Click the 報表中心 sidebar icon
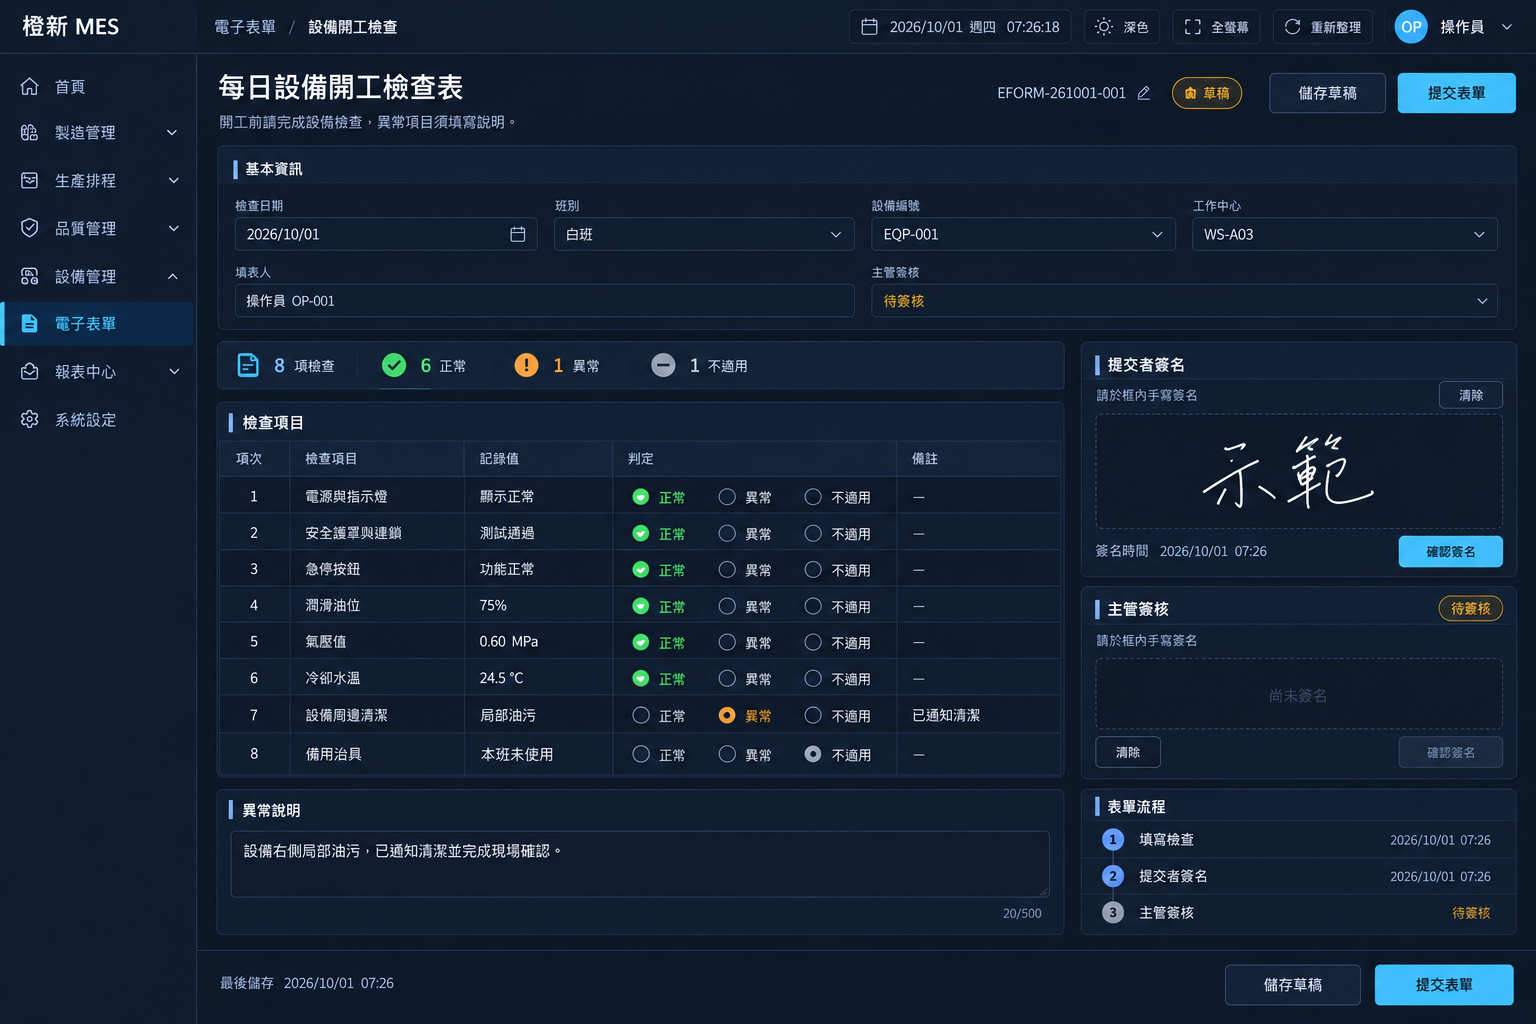 coord(30,371)
